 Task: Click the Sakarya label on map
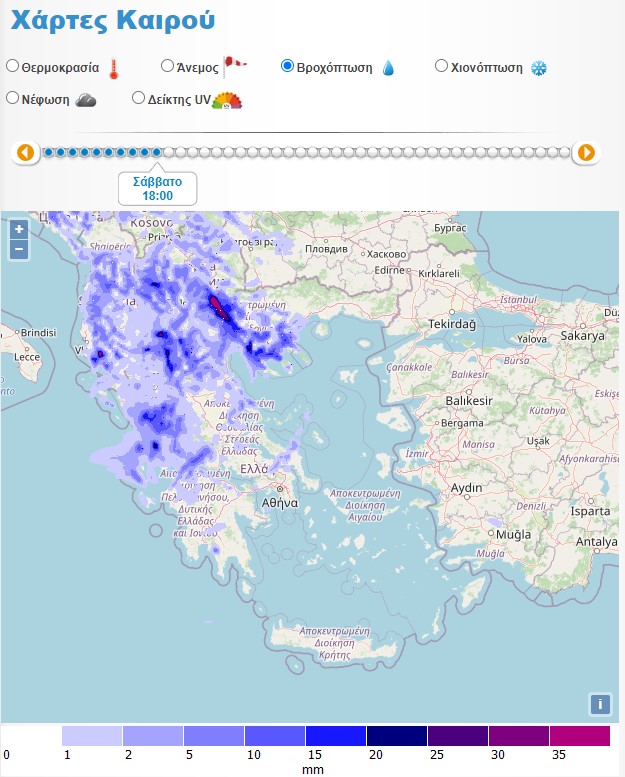[x=582, y=335]
